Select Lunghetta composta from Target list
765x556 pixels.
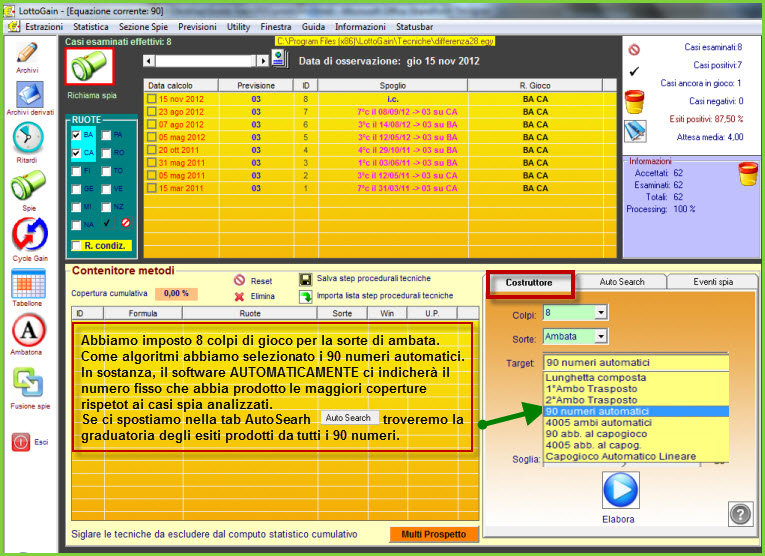click(x=636, y=377)
